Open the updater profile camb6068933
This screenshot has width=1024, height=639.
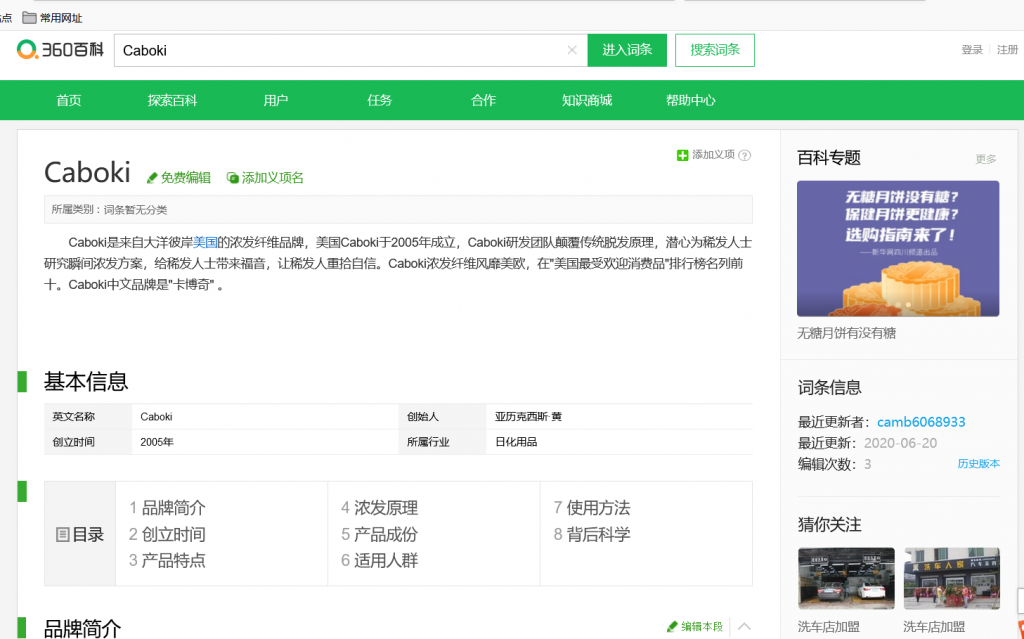pos(921,422)
